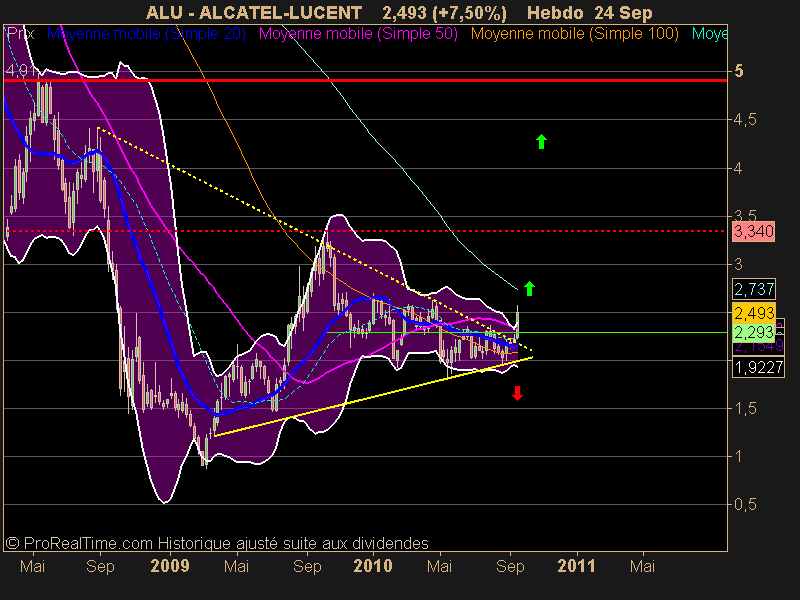Click the 2011 year label on time axis
The height and width of the screenshot is (600, 800).
(577, 566)
